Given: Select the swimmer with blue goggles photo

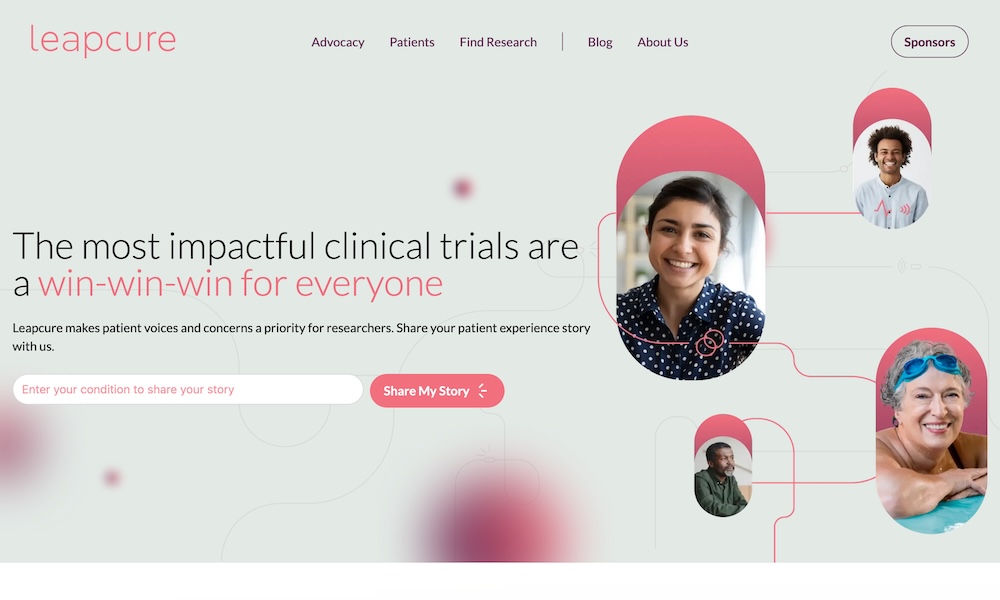Looking at the screenshot, I should (x=931, y=435).
